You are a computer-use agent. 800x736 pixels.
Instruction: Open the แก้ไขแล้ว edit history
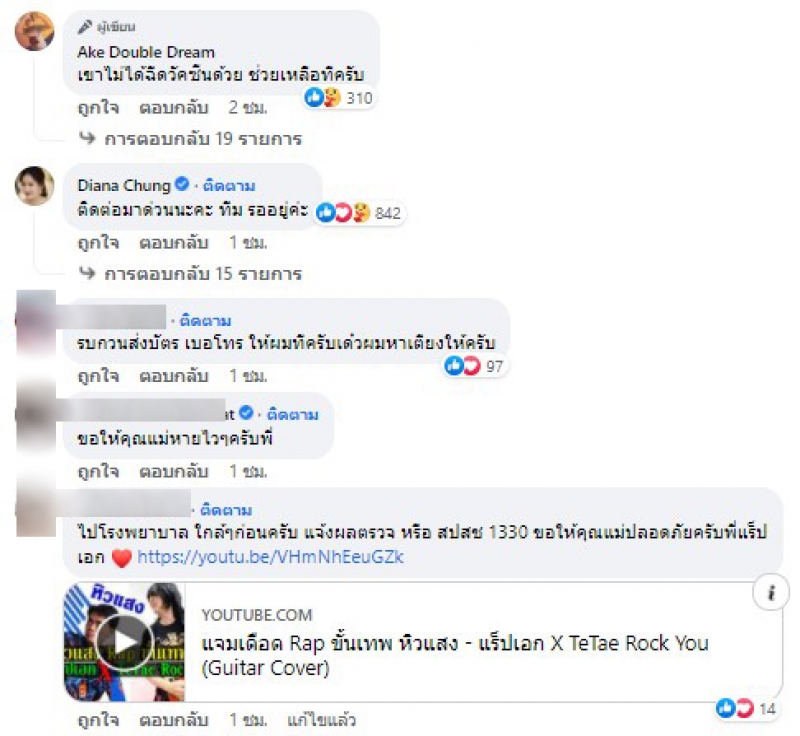click(321, 720)
